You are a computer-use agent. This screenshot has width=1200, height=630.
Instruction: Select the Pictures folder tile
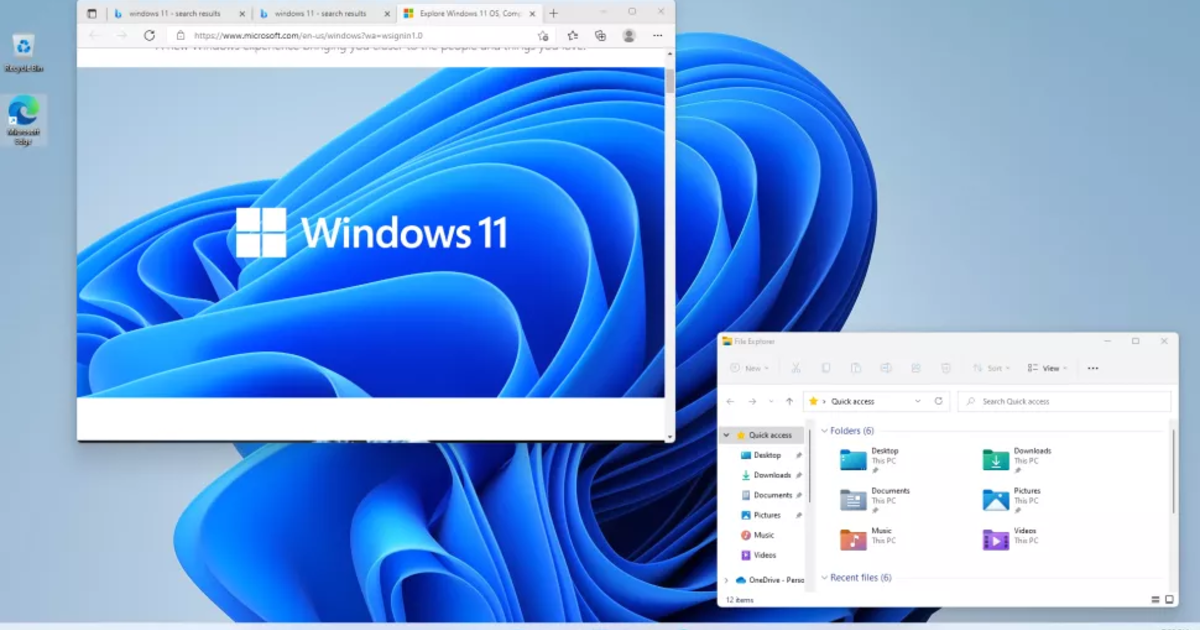click(1012, 500)
